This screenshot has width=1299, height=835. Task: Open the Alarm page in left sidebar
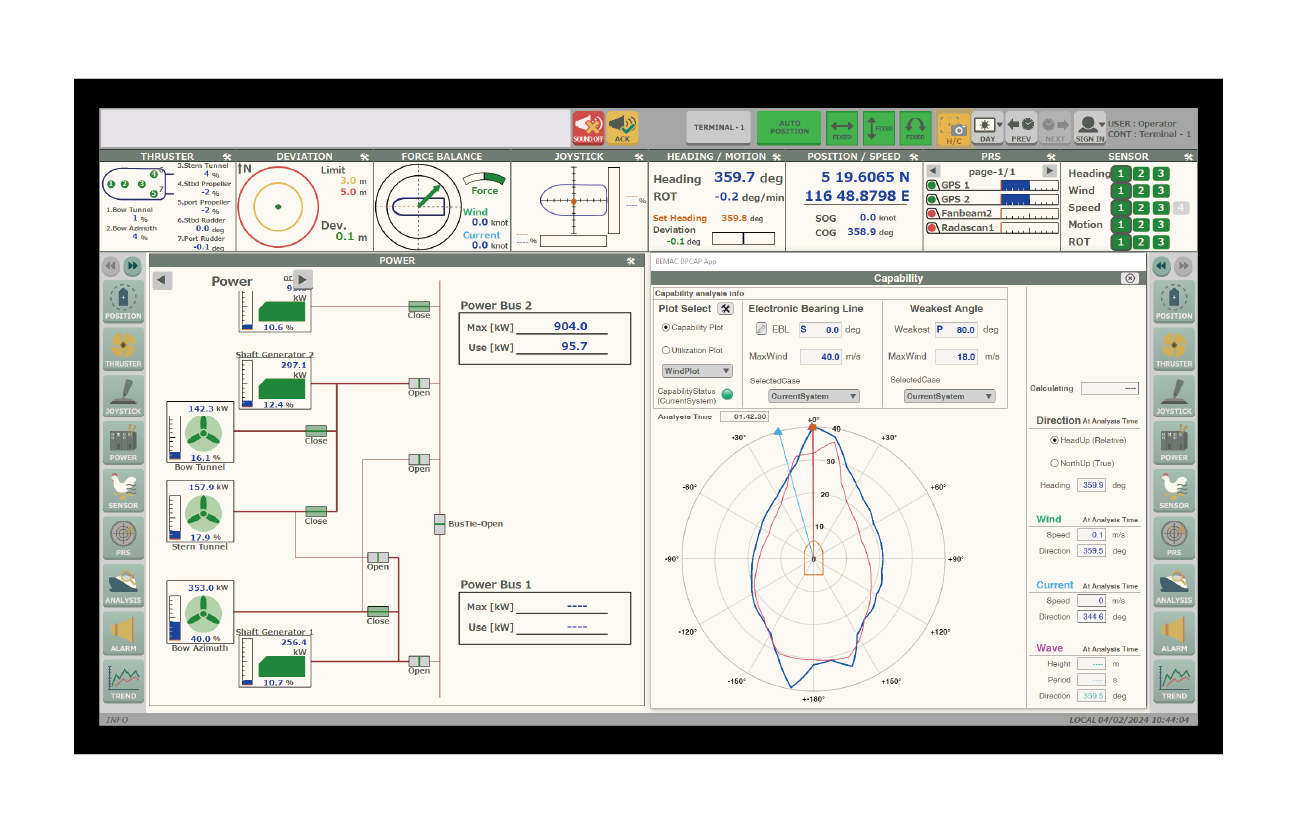tap(123, 633)
